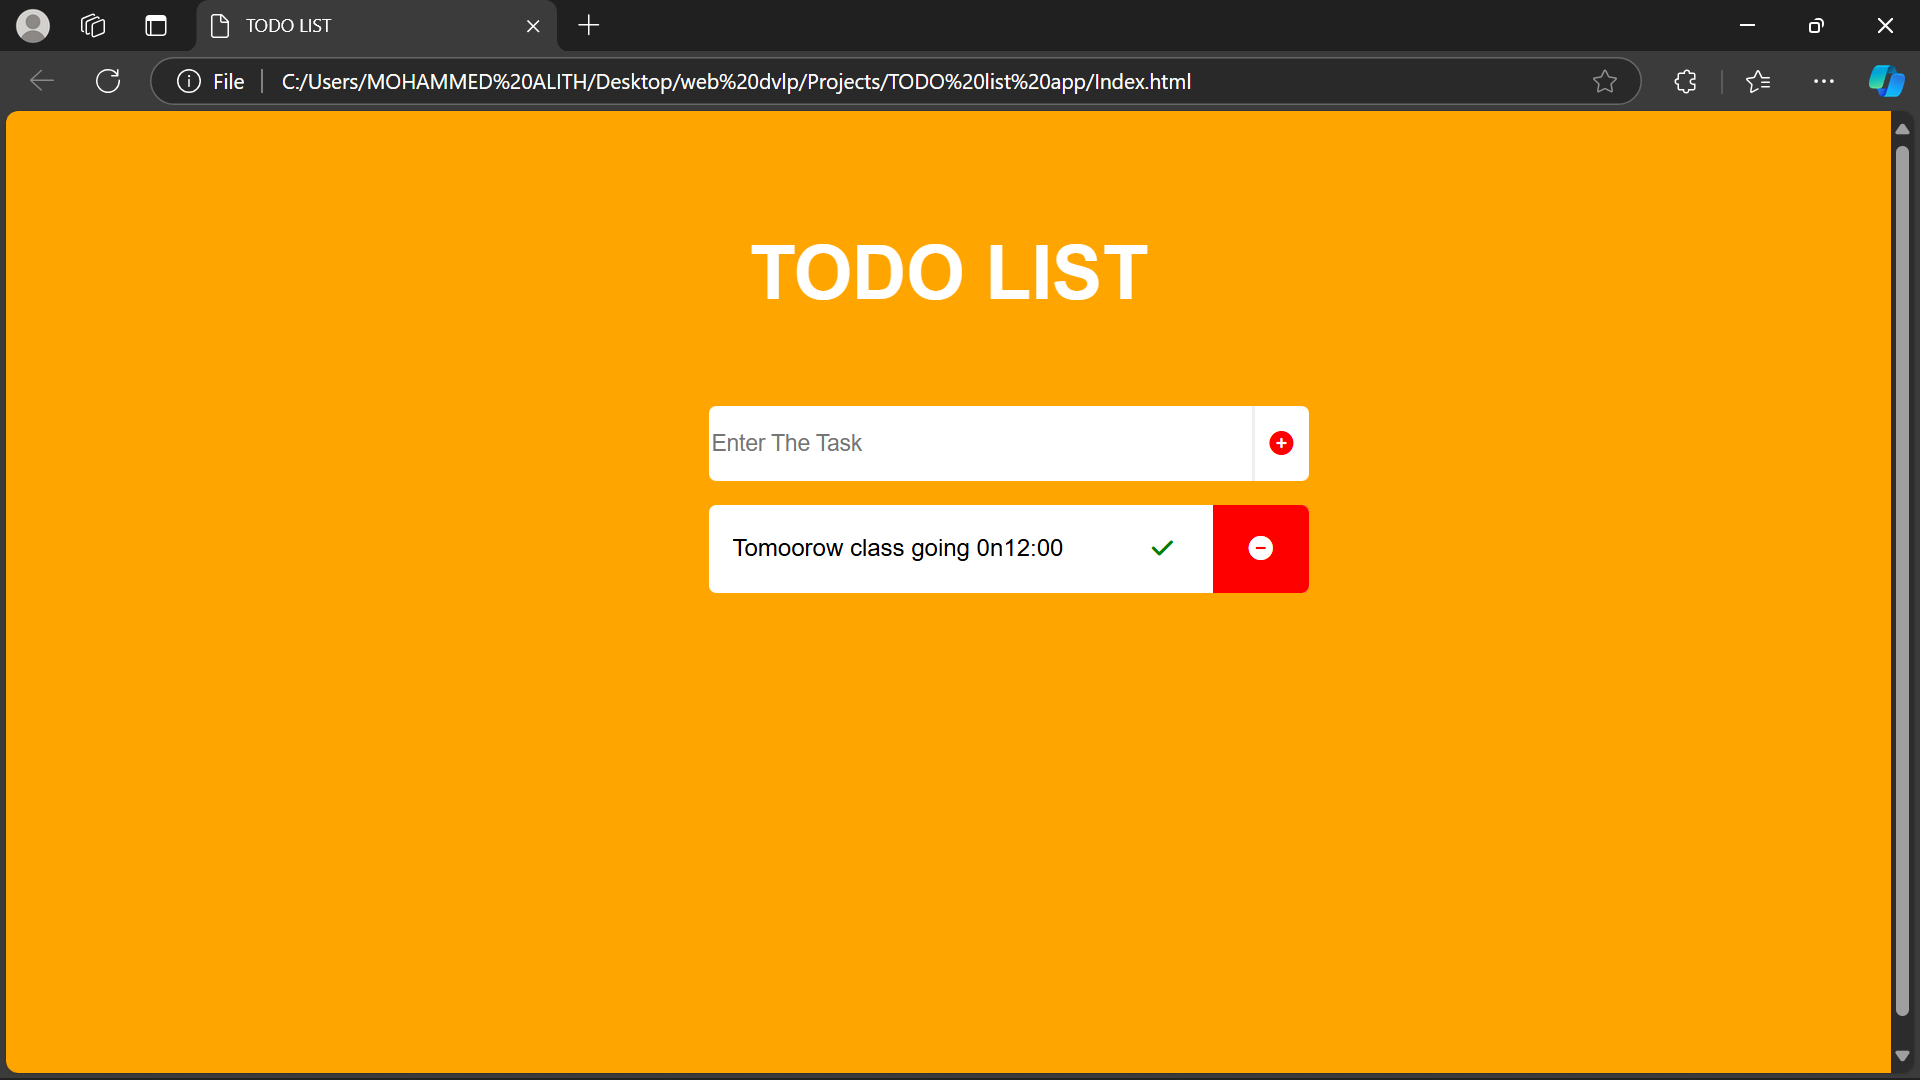Launch the Copilot sidebar icon

click(x=1886, y=81)
